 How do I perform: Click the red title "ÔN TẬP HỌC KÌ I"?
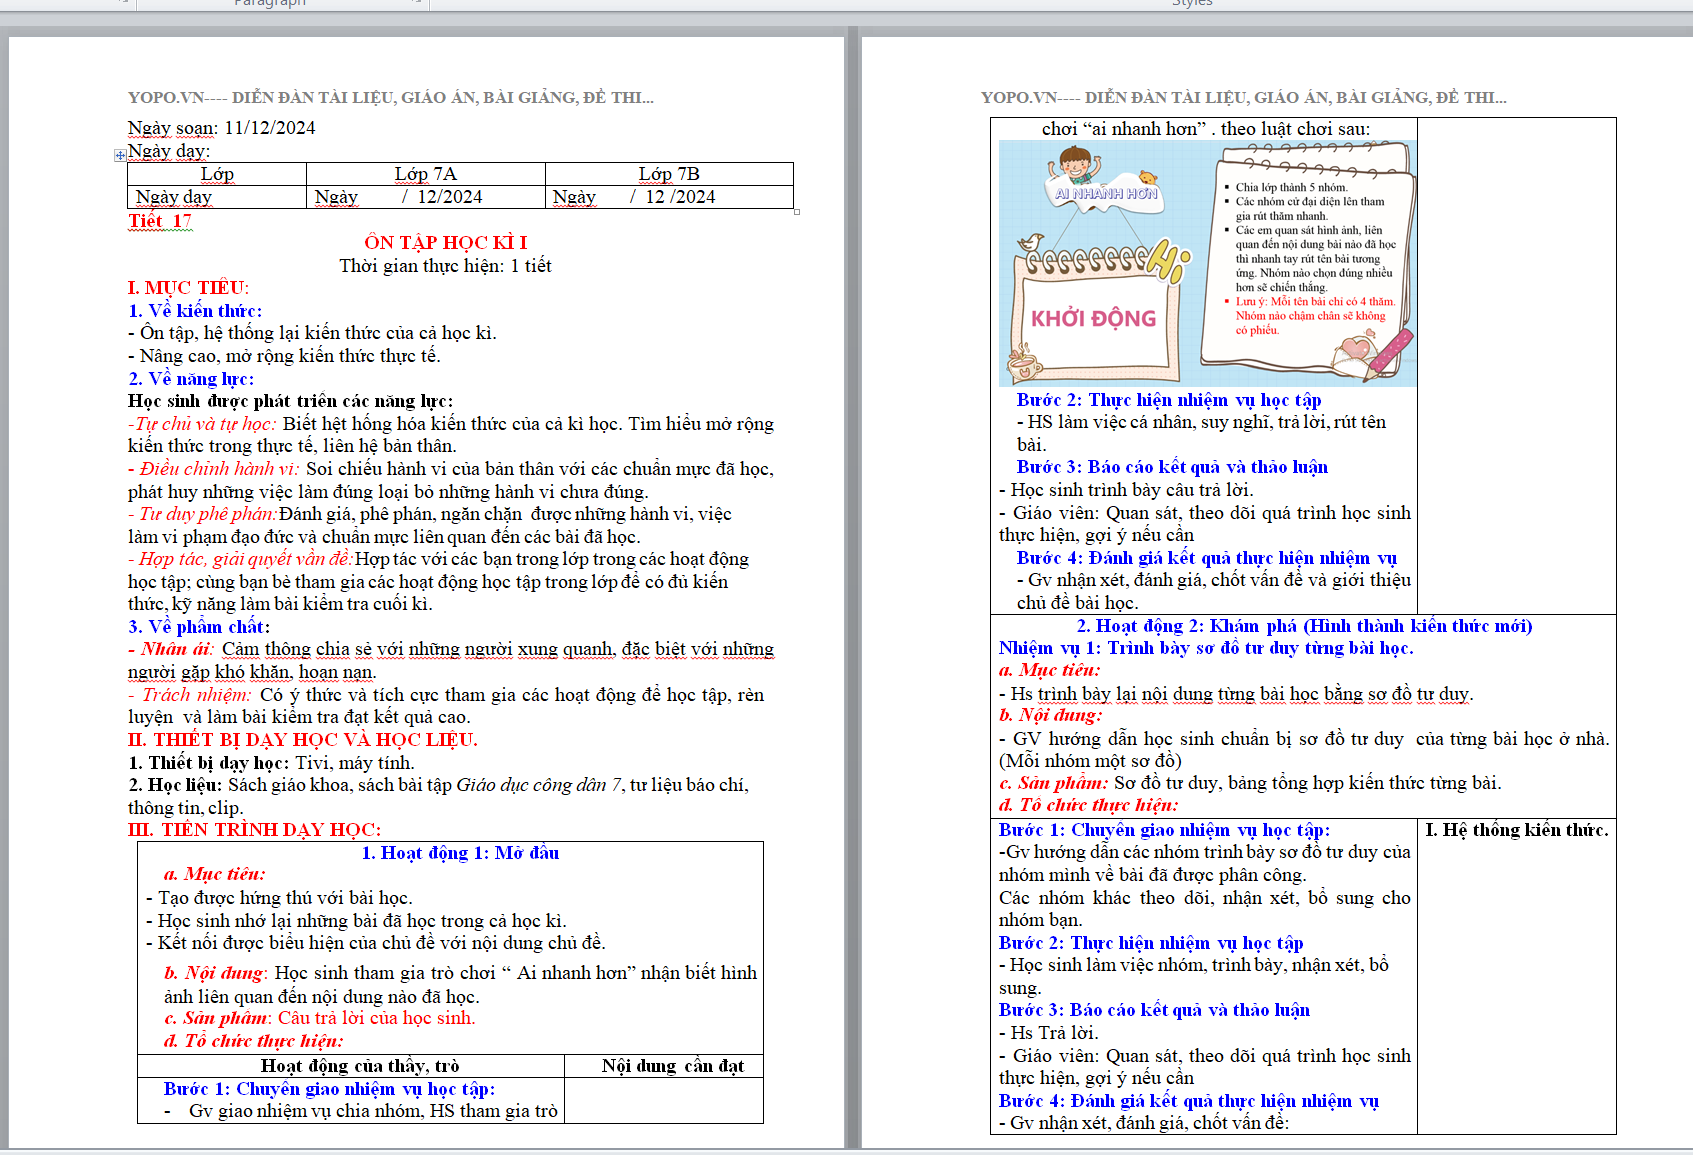[445, 242]
